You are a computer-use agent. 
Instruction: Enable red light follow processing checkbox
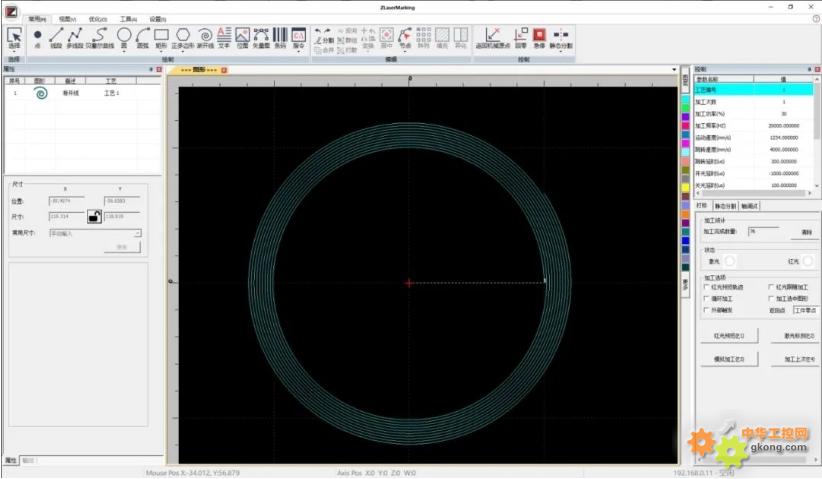point(771,287)
